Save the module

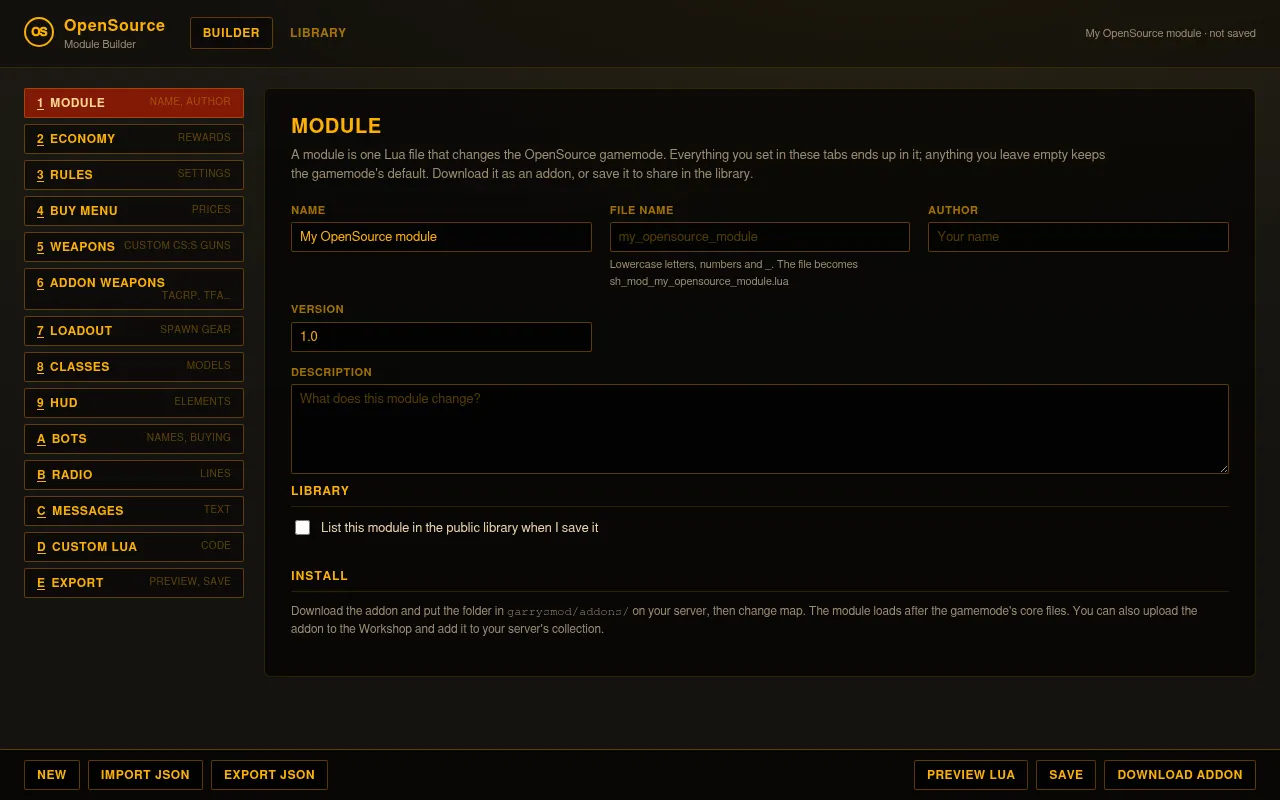1066,775
